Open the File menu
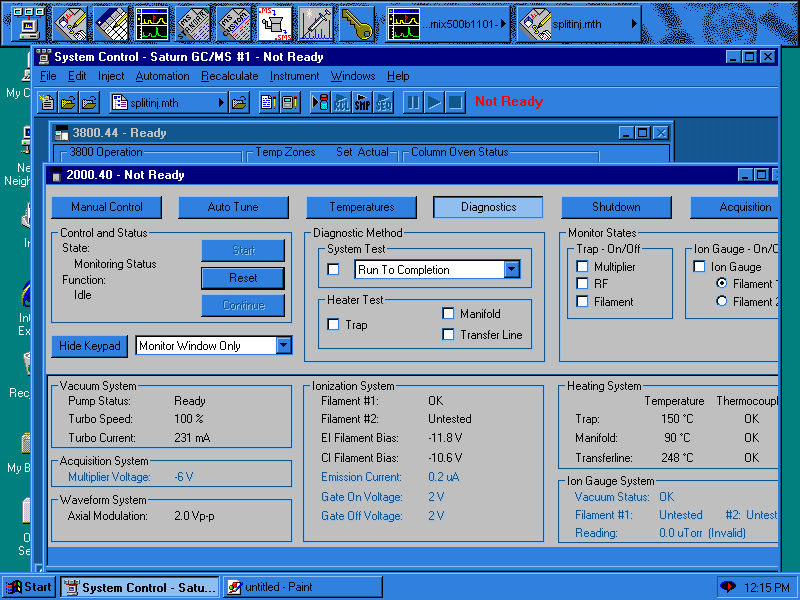The height and width of the screenshot is (600, 800). [x=48, y=76]
